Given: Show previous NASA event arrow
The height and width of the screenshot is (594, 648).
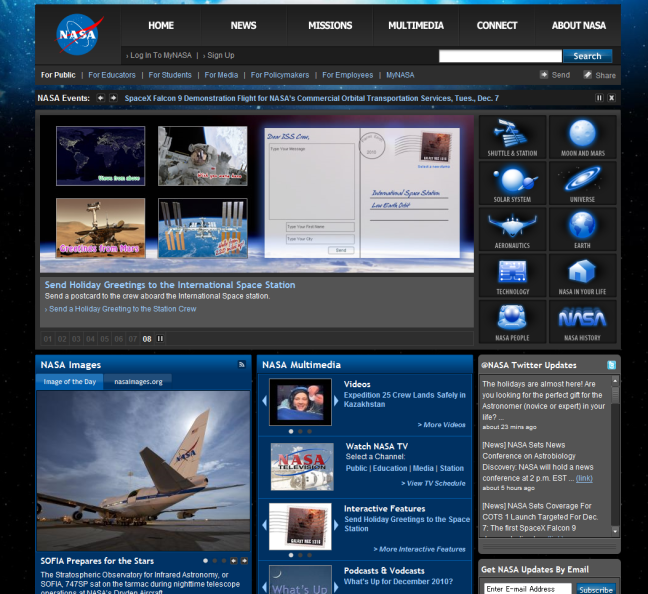Looking at the screenshot, I should pos(100,98).
